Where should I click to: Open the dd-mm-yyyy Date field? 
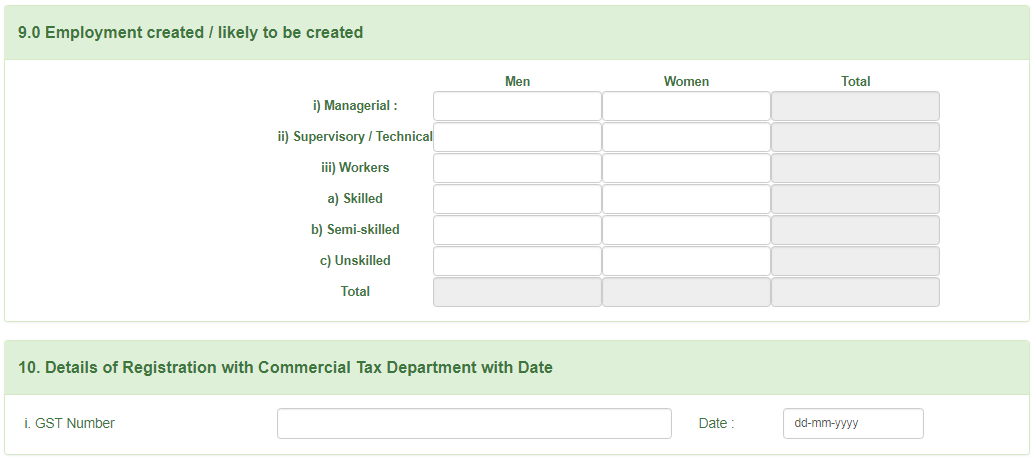click(852, 423)
